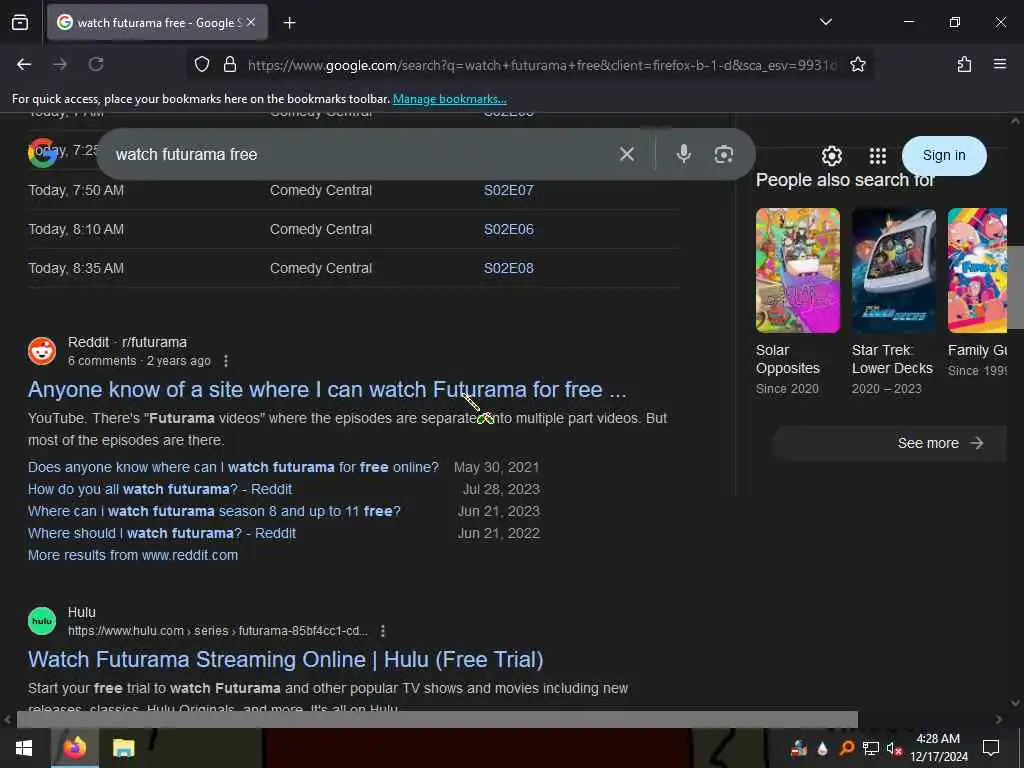1024x768 pixels.
Task: Select 'Today, 8:35 AM' showtime text
Action: click(x=76, y=268)
